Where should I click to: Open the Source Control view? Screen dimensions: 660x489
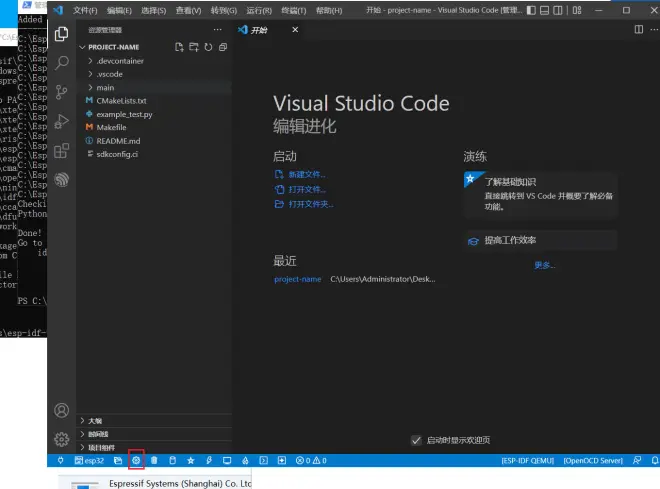click(61, 92)
